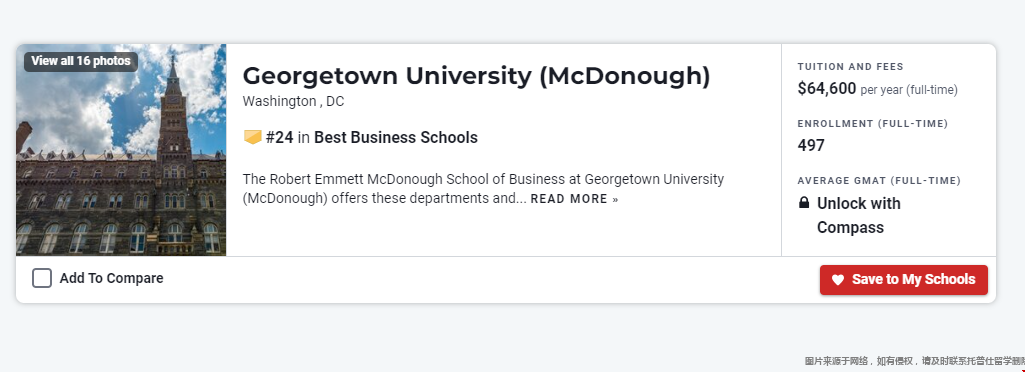Click the Washington, DC location text

(293, 101)
